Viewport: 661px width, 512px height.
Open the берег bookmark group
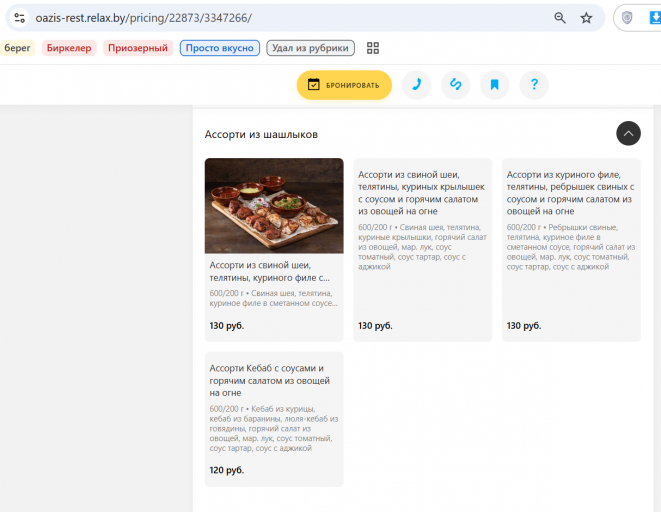(x=17, y=48)
